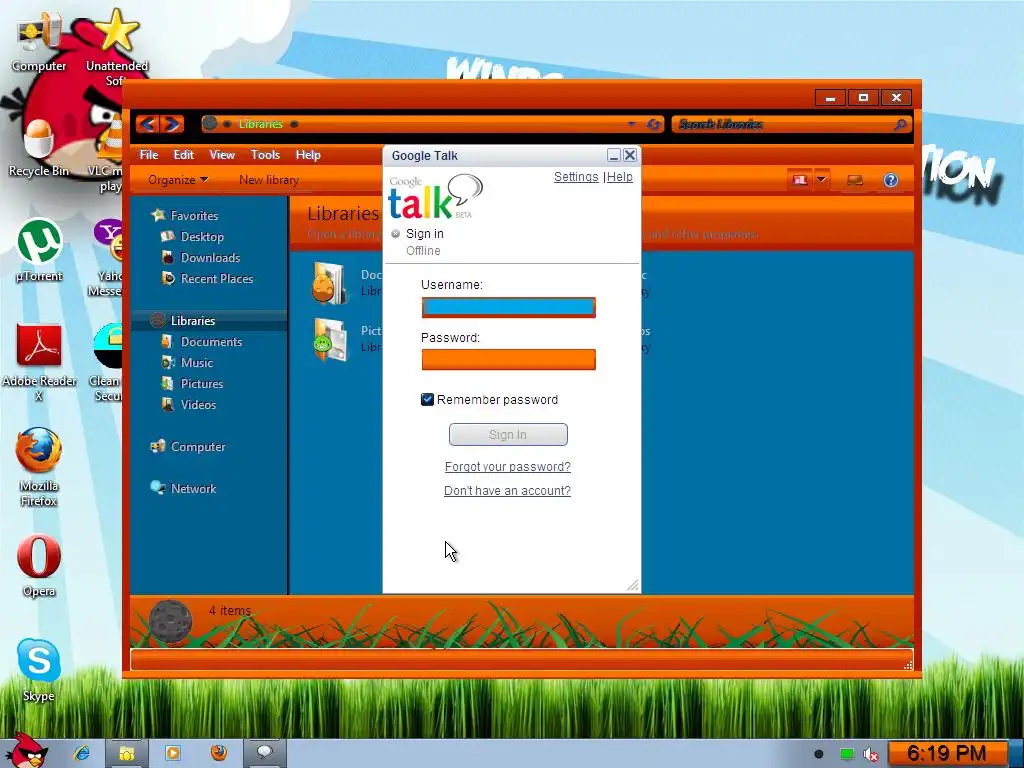Click Libraries in the address bar breadcrumb
Screen dimensions: 1024x768
click(x=261, y=124)
